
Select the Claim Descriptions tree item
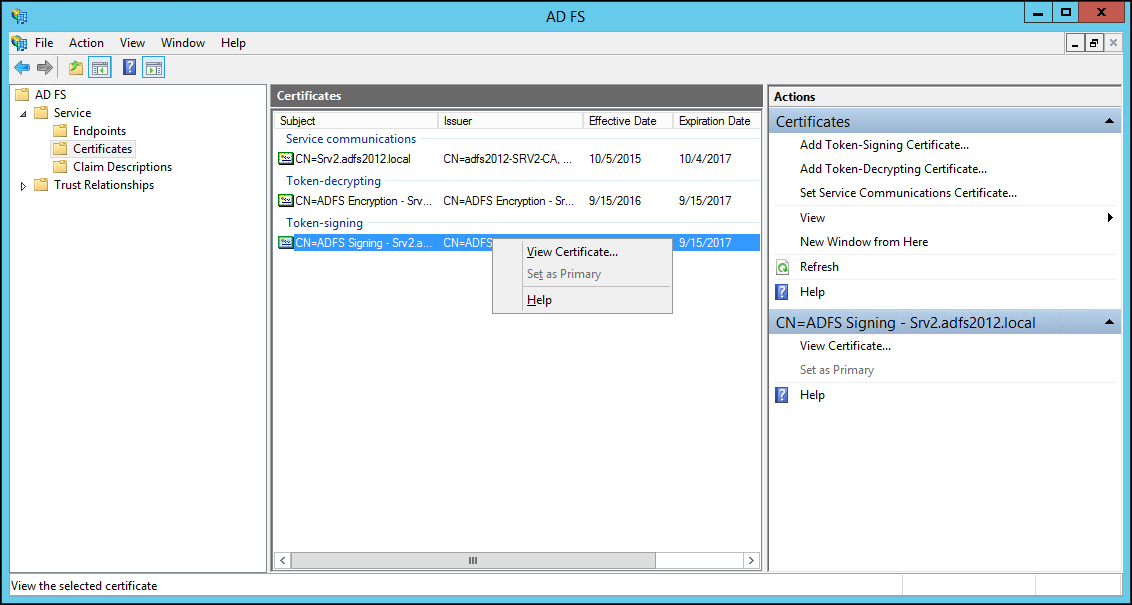click(x=123, y=167)
